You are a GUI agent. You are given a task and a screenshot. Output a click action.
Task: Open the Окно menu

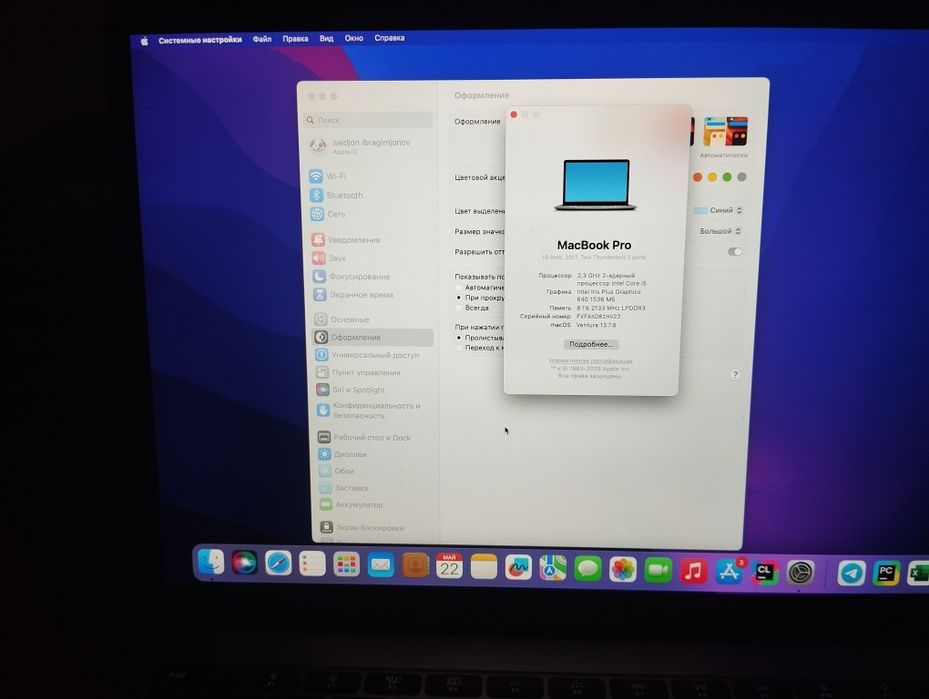(354, 38)
